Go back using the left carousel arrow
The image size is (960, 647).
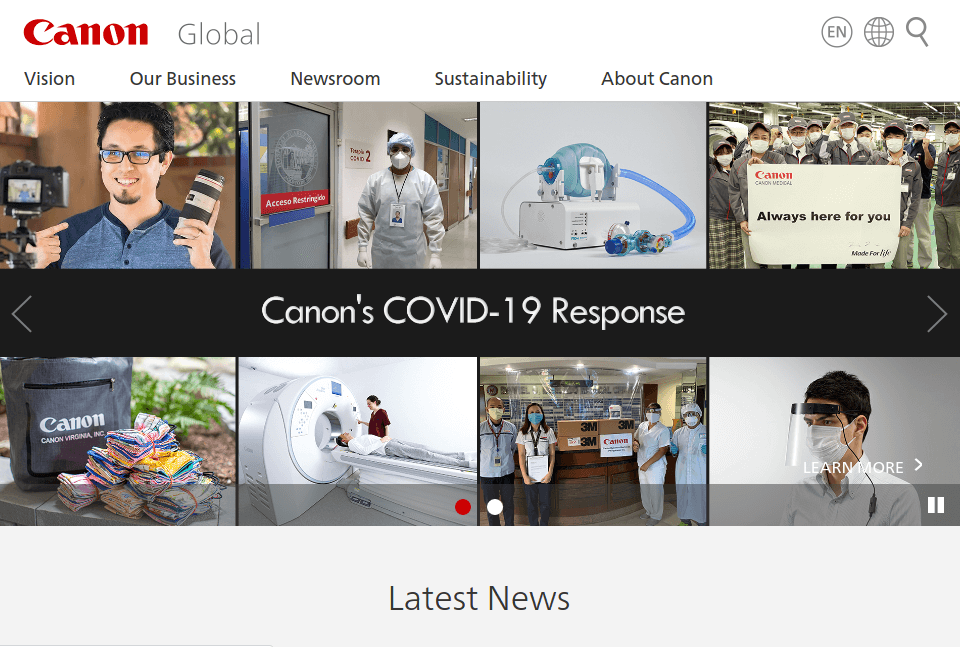click(x=21, y=313)
